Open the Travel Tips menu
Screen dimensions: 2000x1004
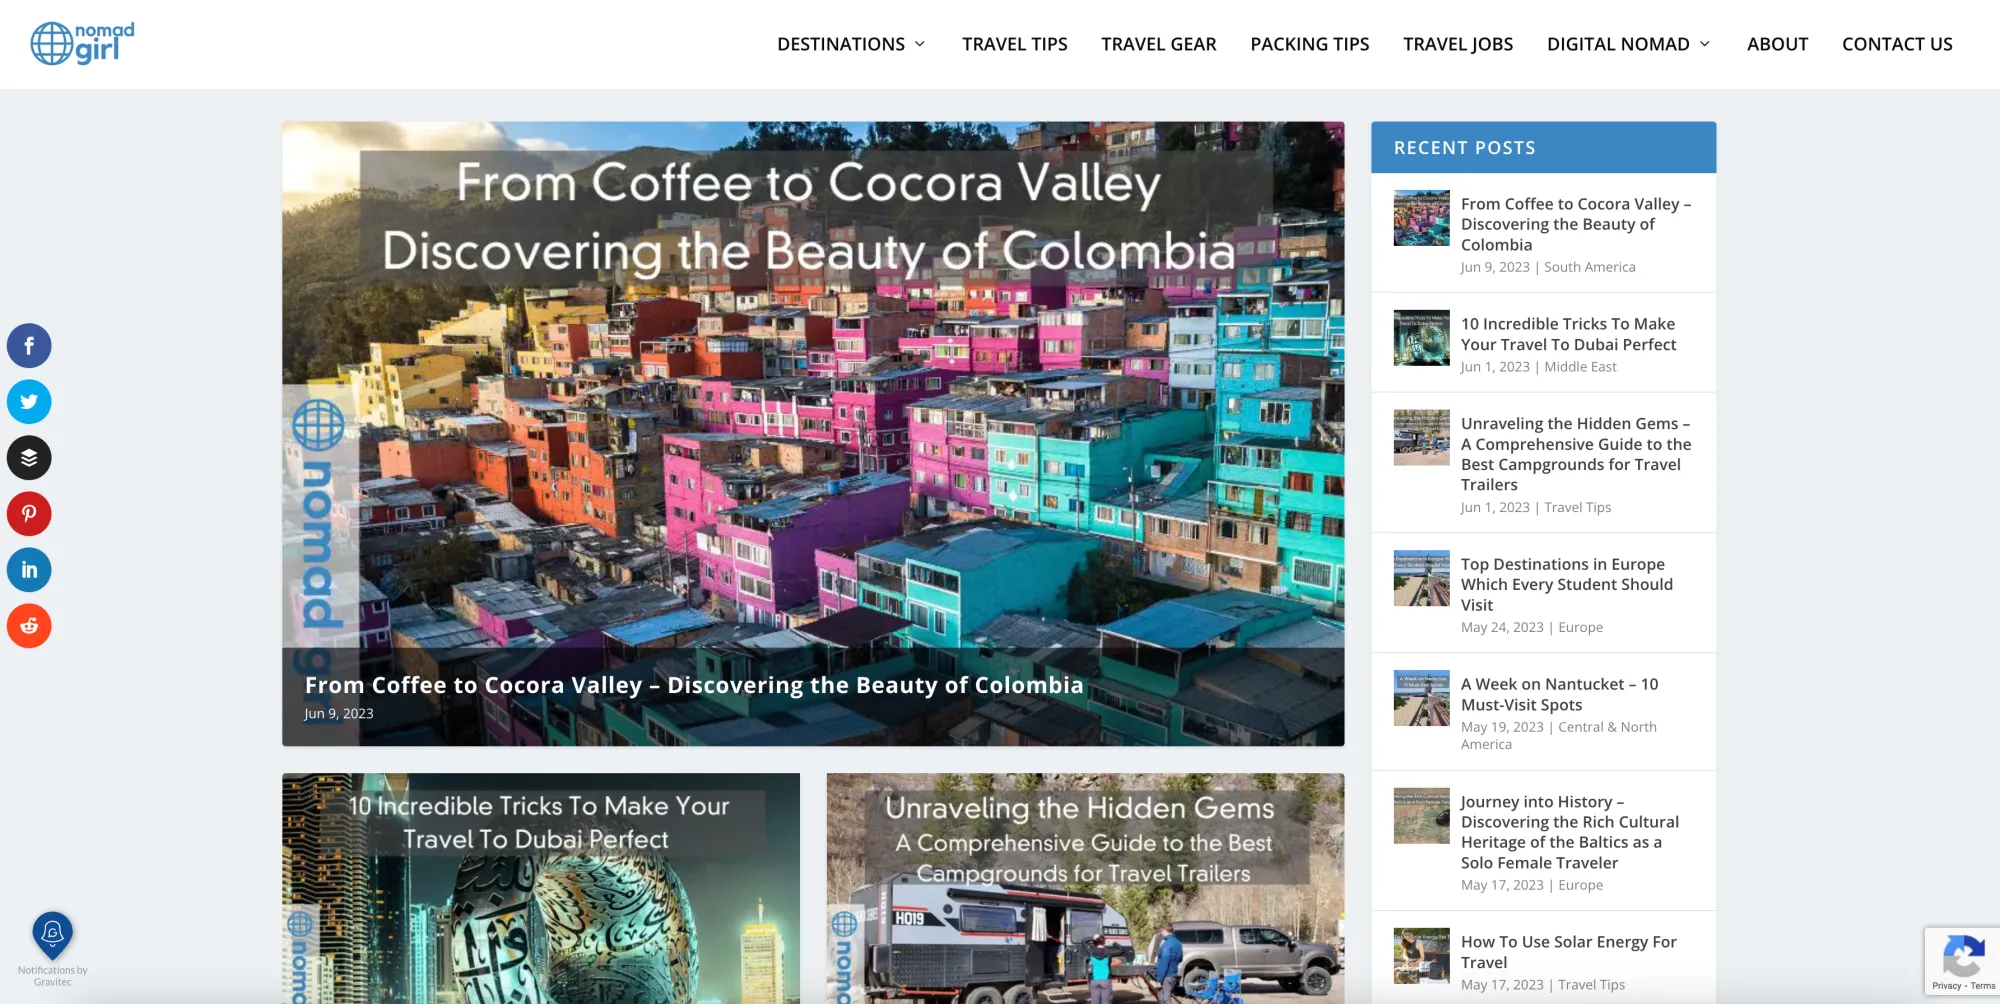(x=1014, y=44)
